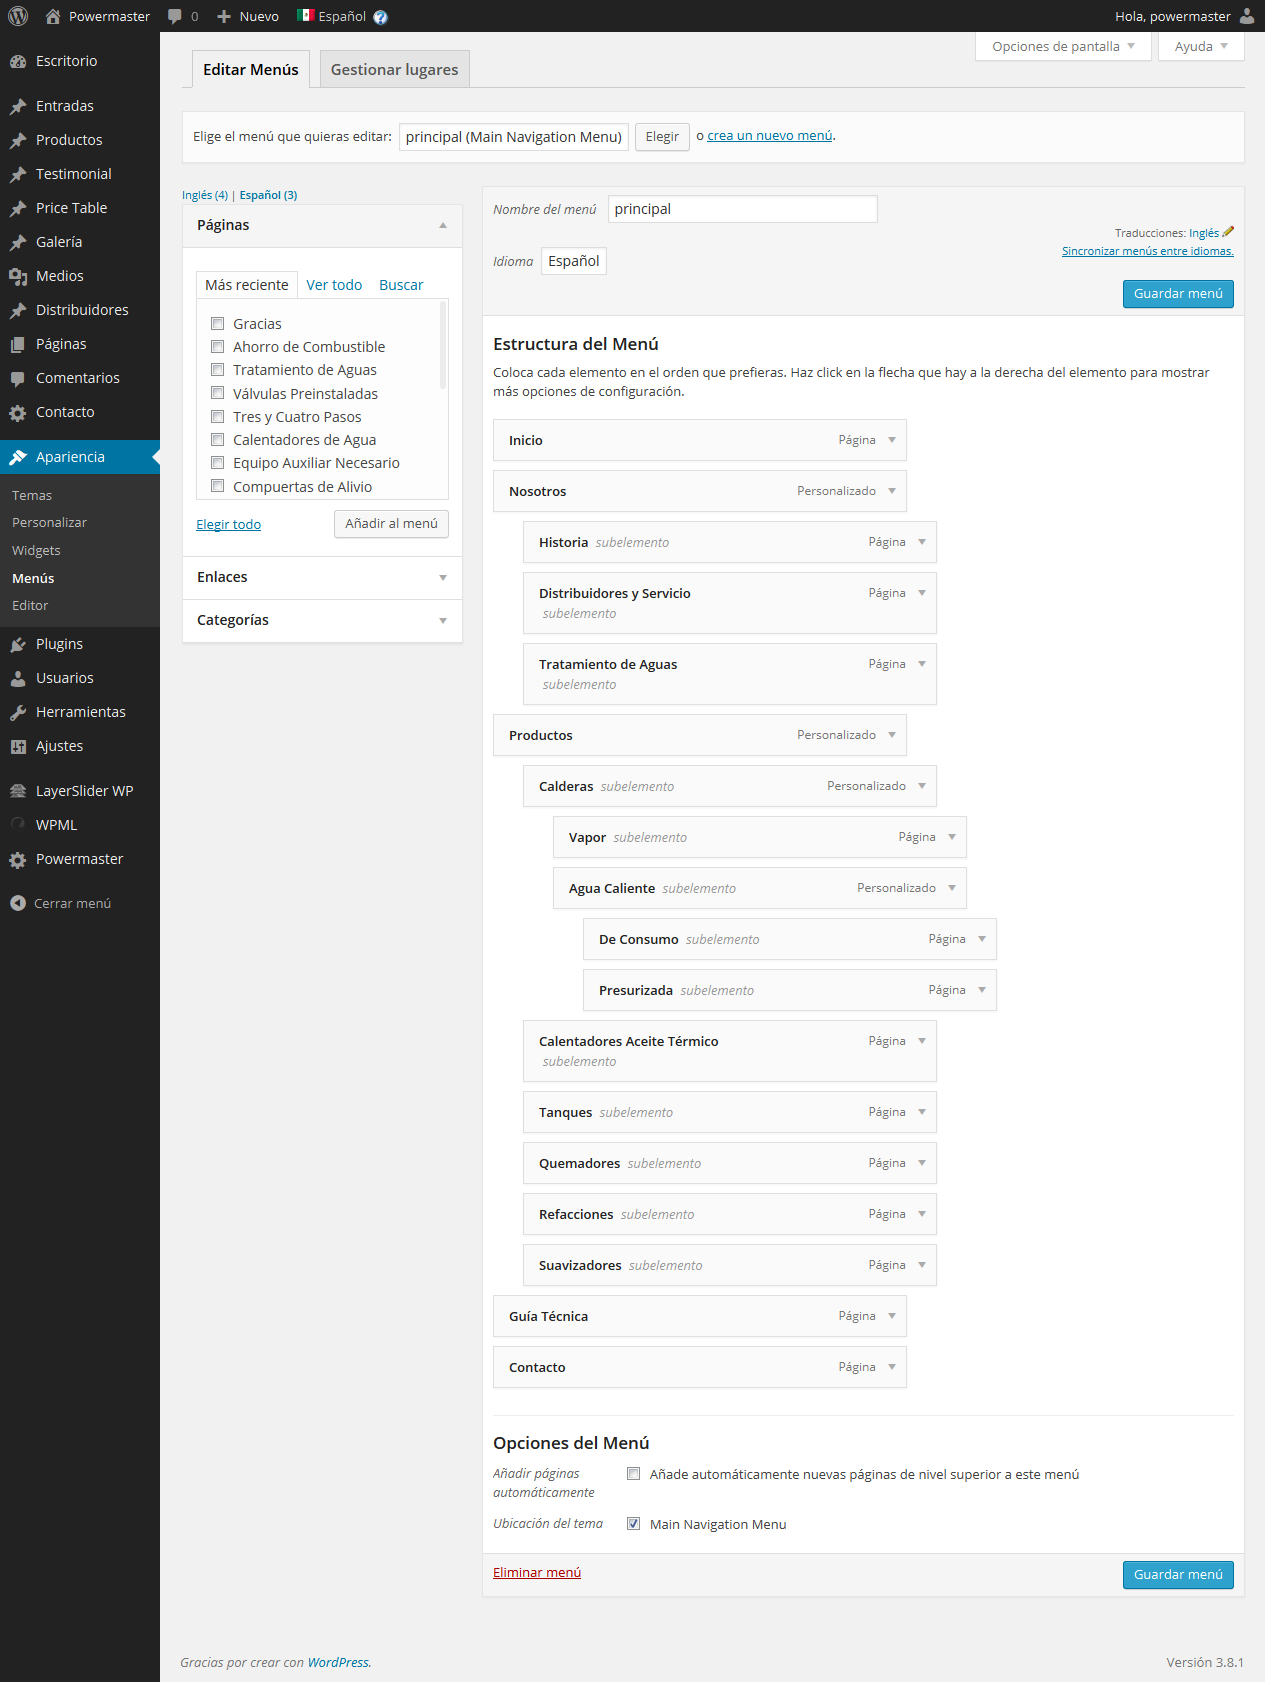Viewport: 1265px width, 1682px height.
Task: Click the pencil icon next to Inglés translation
Action: tap(1228, 232)
